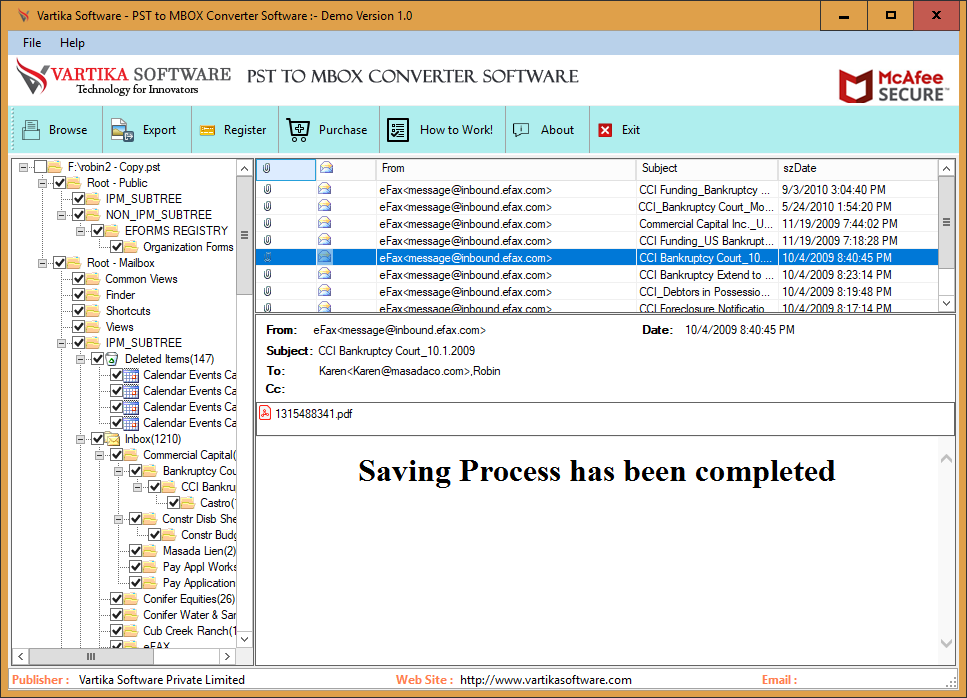Click the folder tree vertical scrollbar thumb
This screenshot has height=698, width=967.
(x=245, y=236)
